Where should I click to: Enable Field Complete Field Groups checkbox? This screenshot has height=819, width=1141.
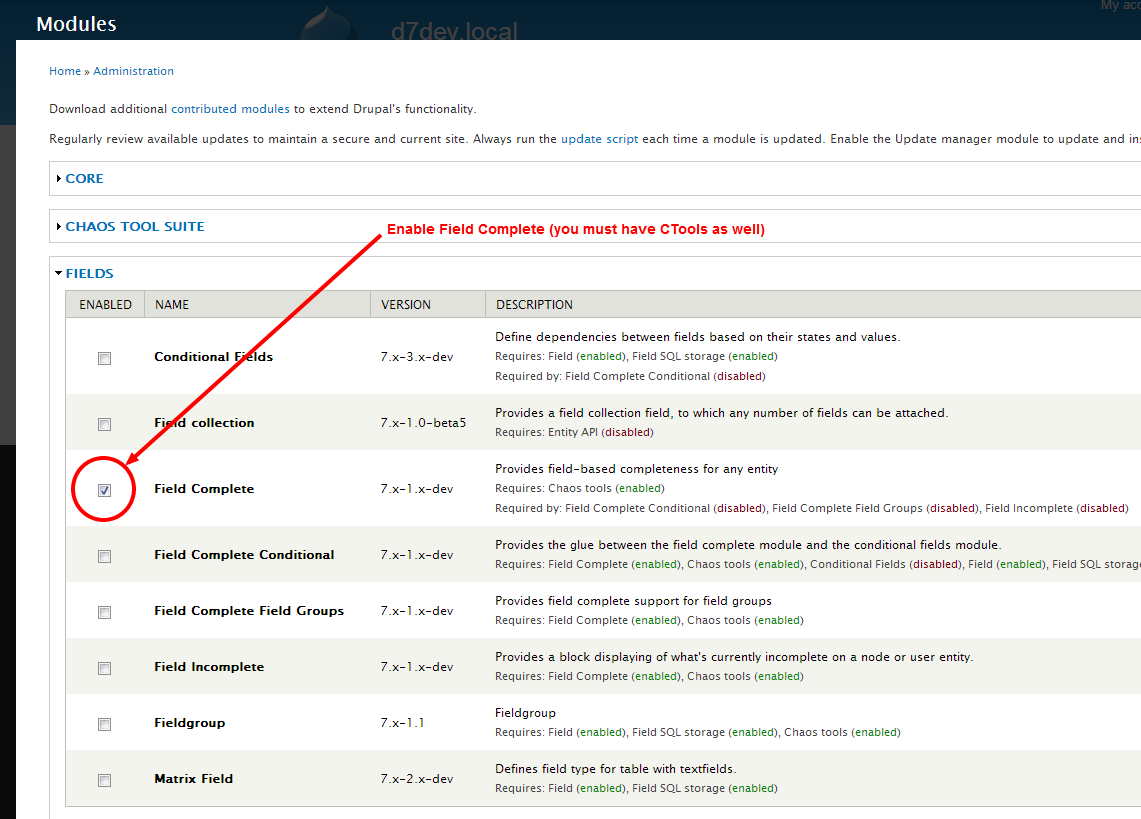tap(105, 612)
